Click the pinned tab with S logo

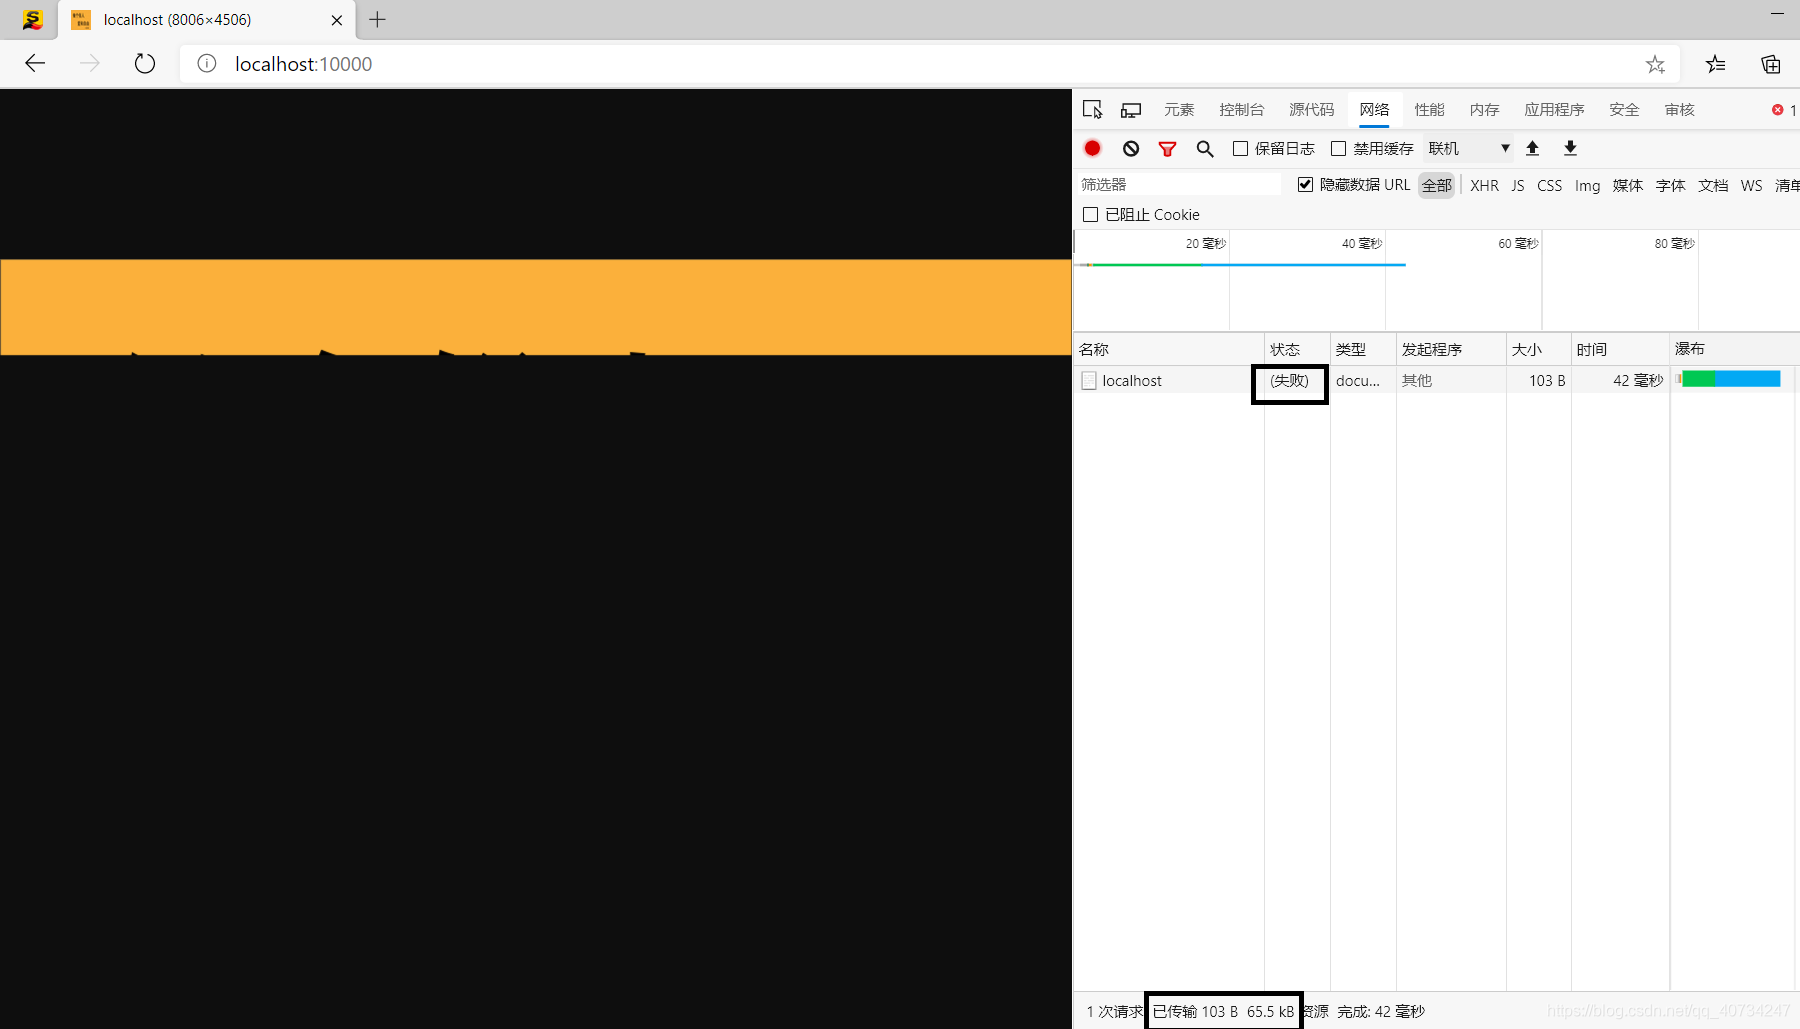coord(32,19)
